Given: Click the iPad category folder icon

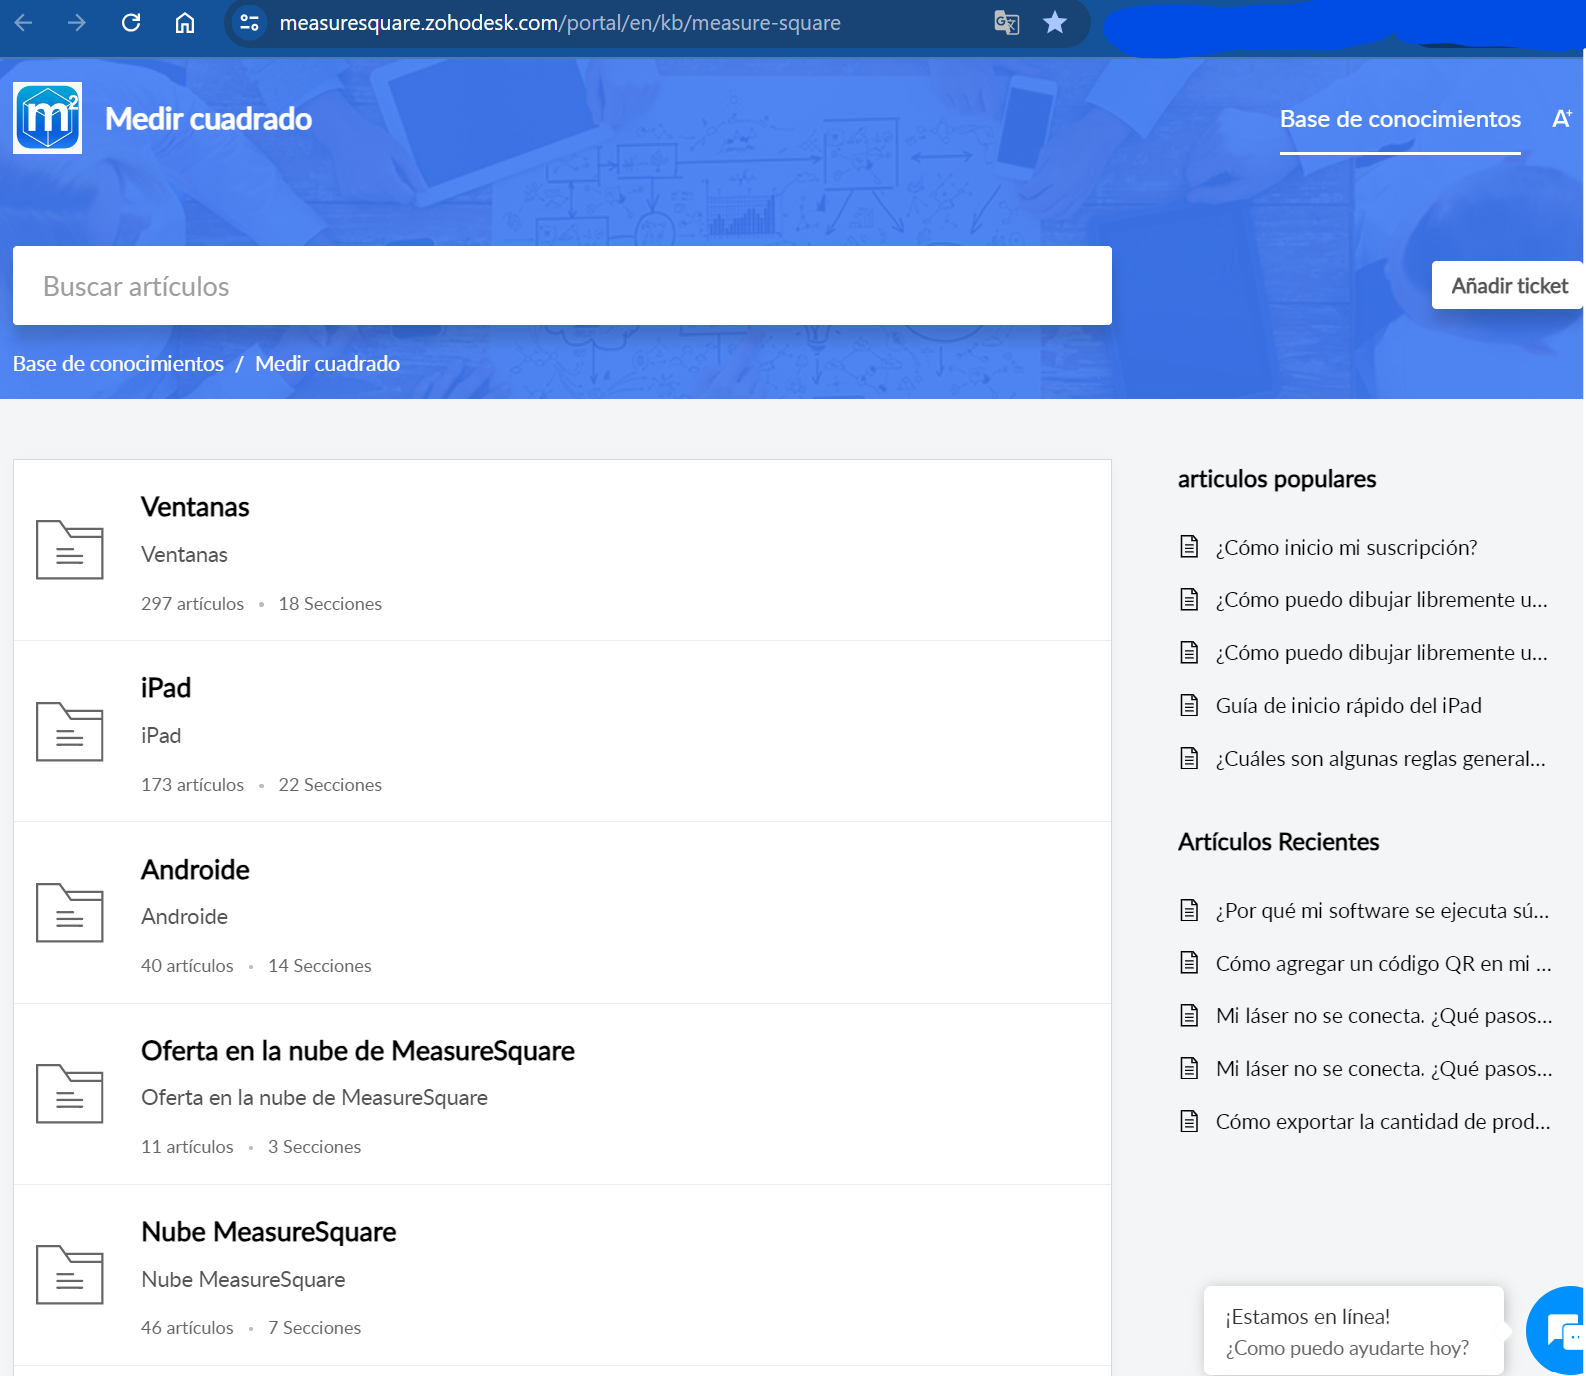Looking at the screenshot, I should (x=70, y=731).
